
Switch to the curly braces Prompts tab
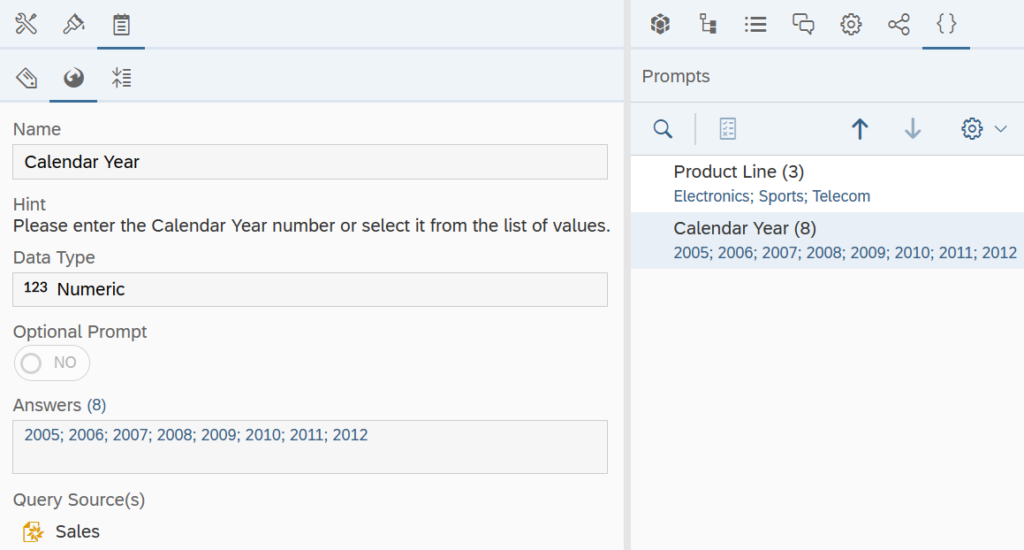(x=946, y=24)
